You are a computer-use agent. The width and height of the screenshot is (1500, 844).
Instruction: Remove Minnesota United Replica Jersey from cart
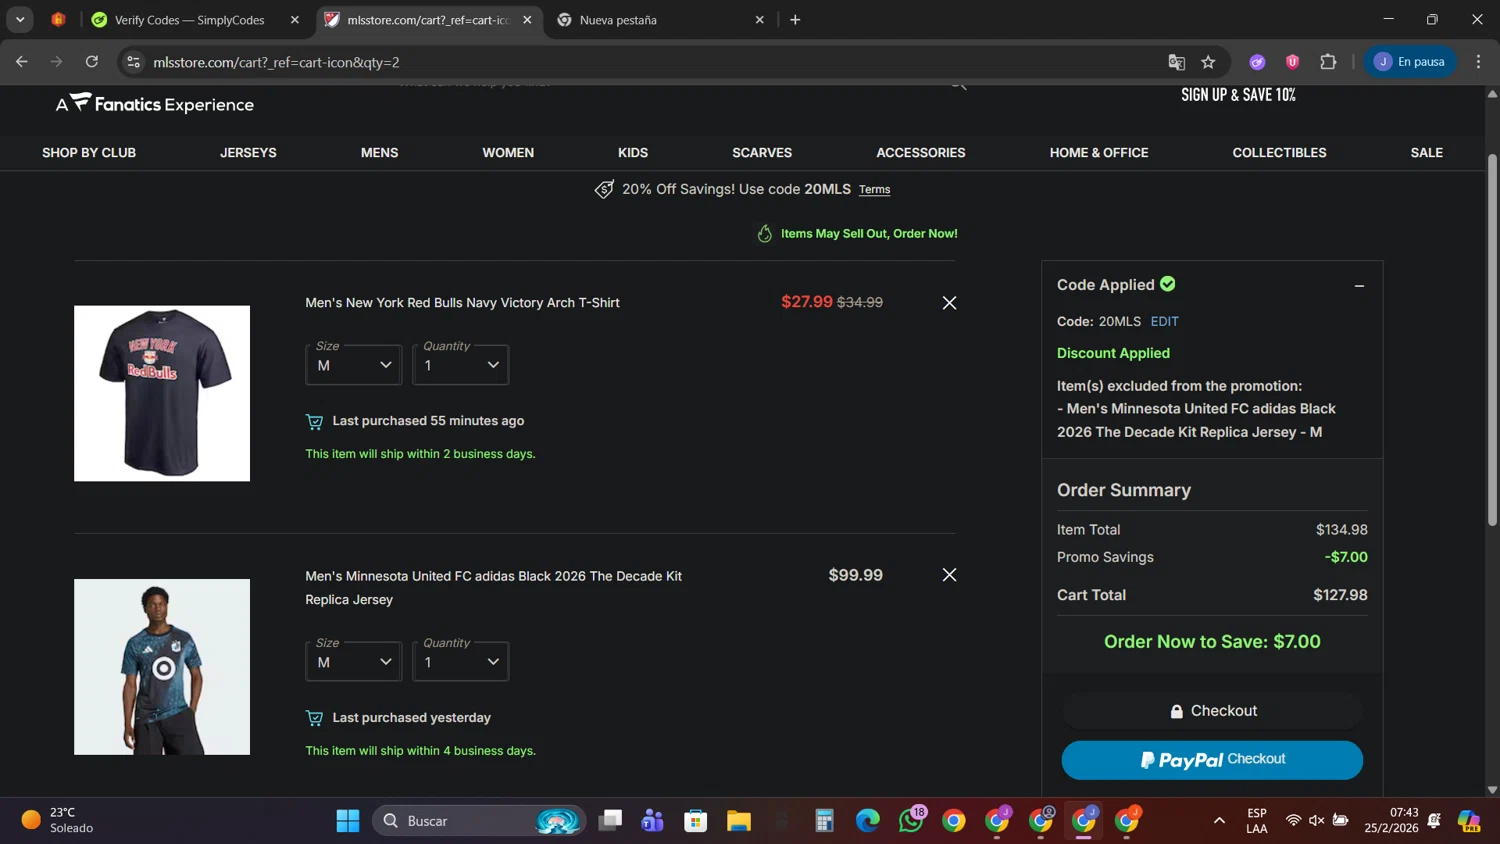949,575
